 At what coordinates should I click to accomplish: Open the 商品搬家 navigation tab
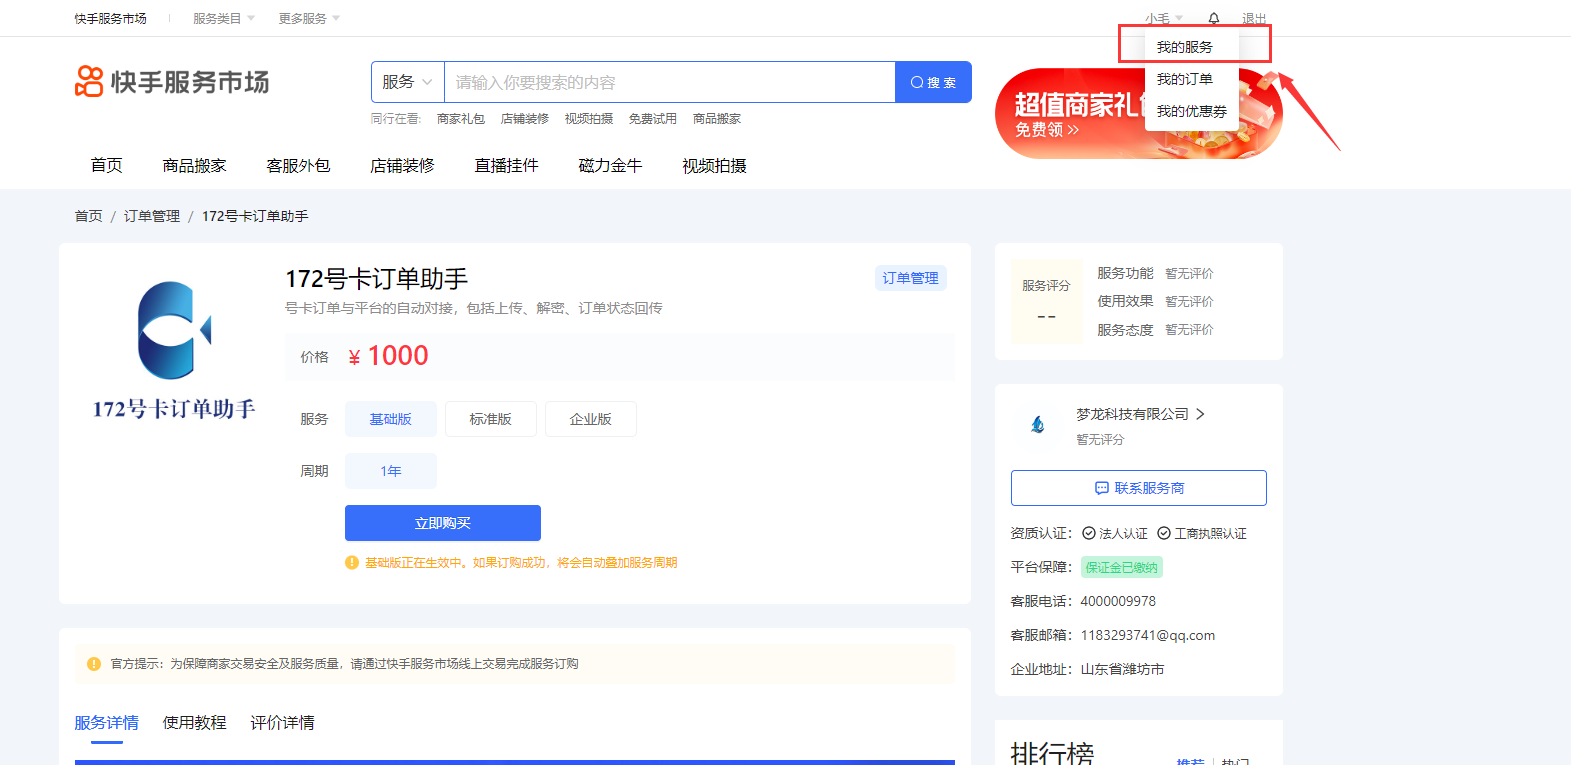tap(195, 165)
